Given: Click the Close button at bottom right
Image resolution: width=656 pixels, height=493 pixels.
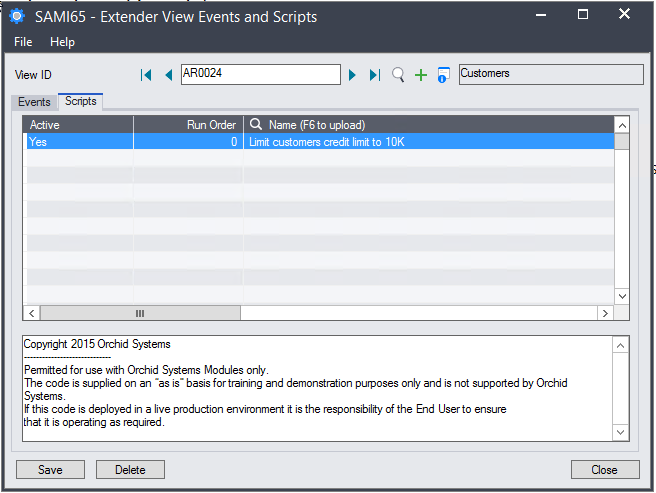Looking at the screenshot, I should (x=604, y=470).
